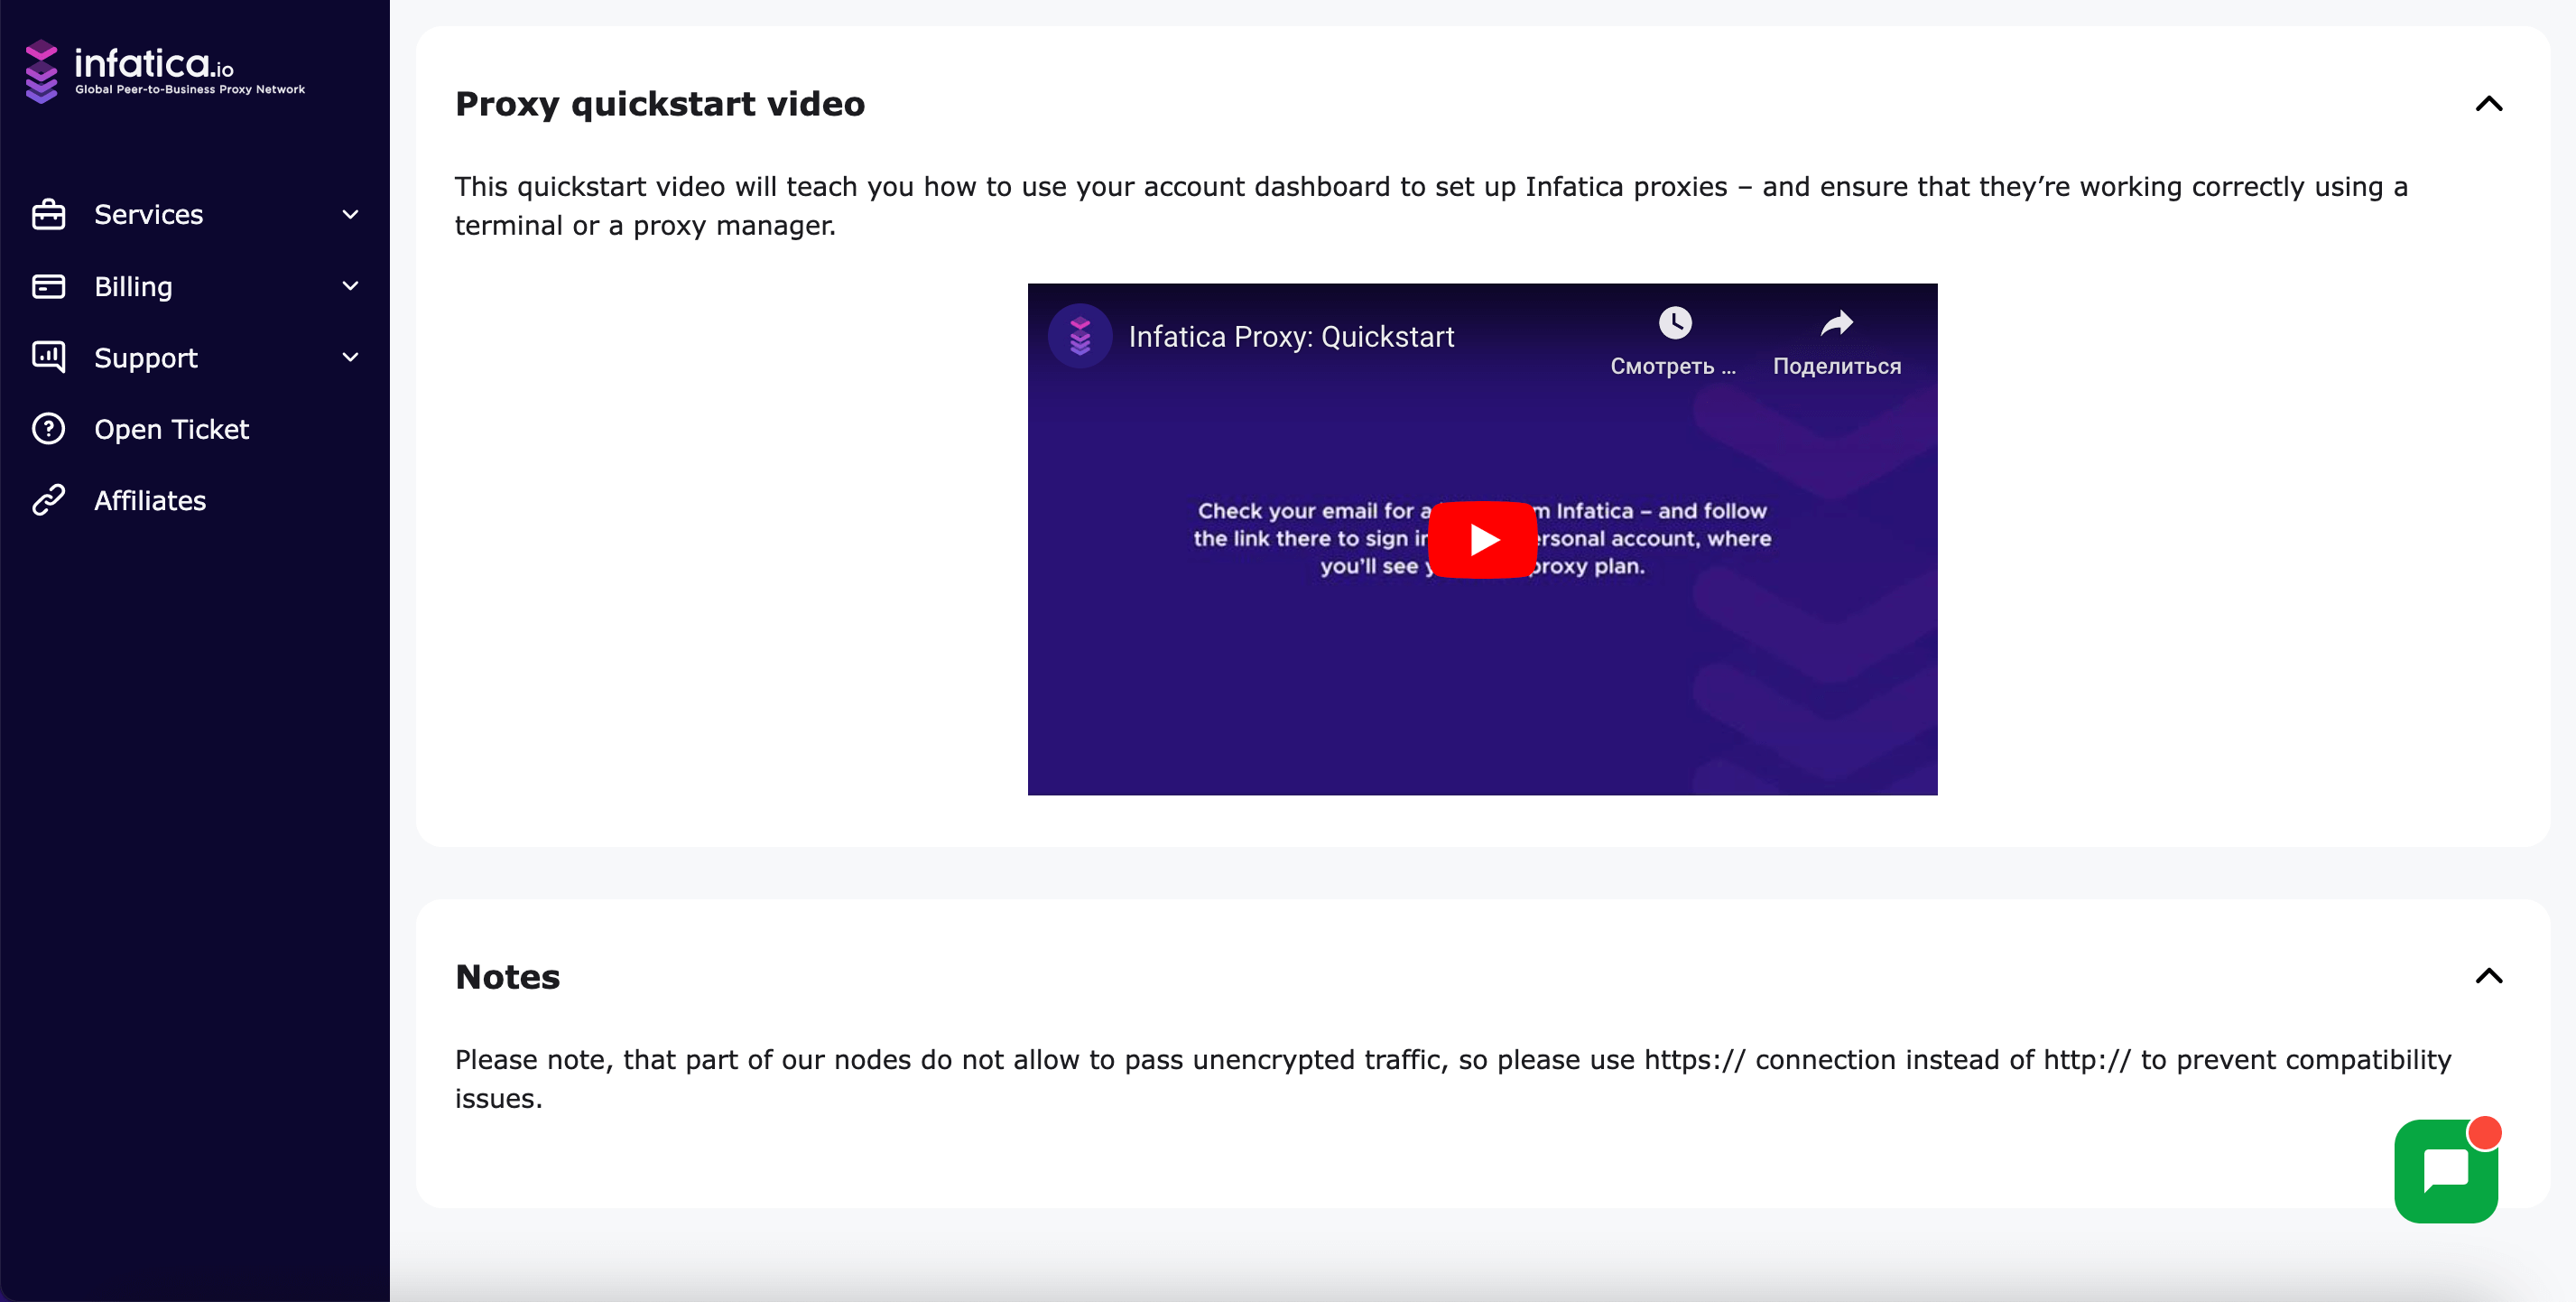The image size is (2576, 1302).
Task: Click the Open Ticket question mark icon
Action: tap(48, 429)
